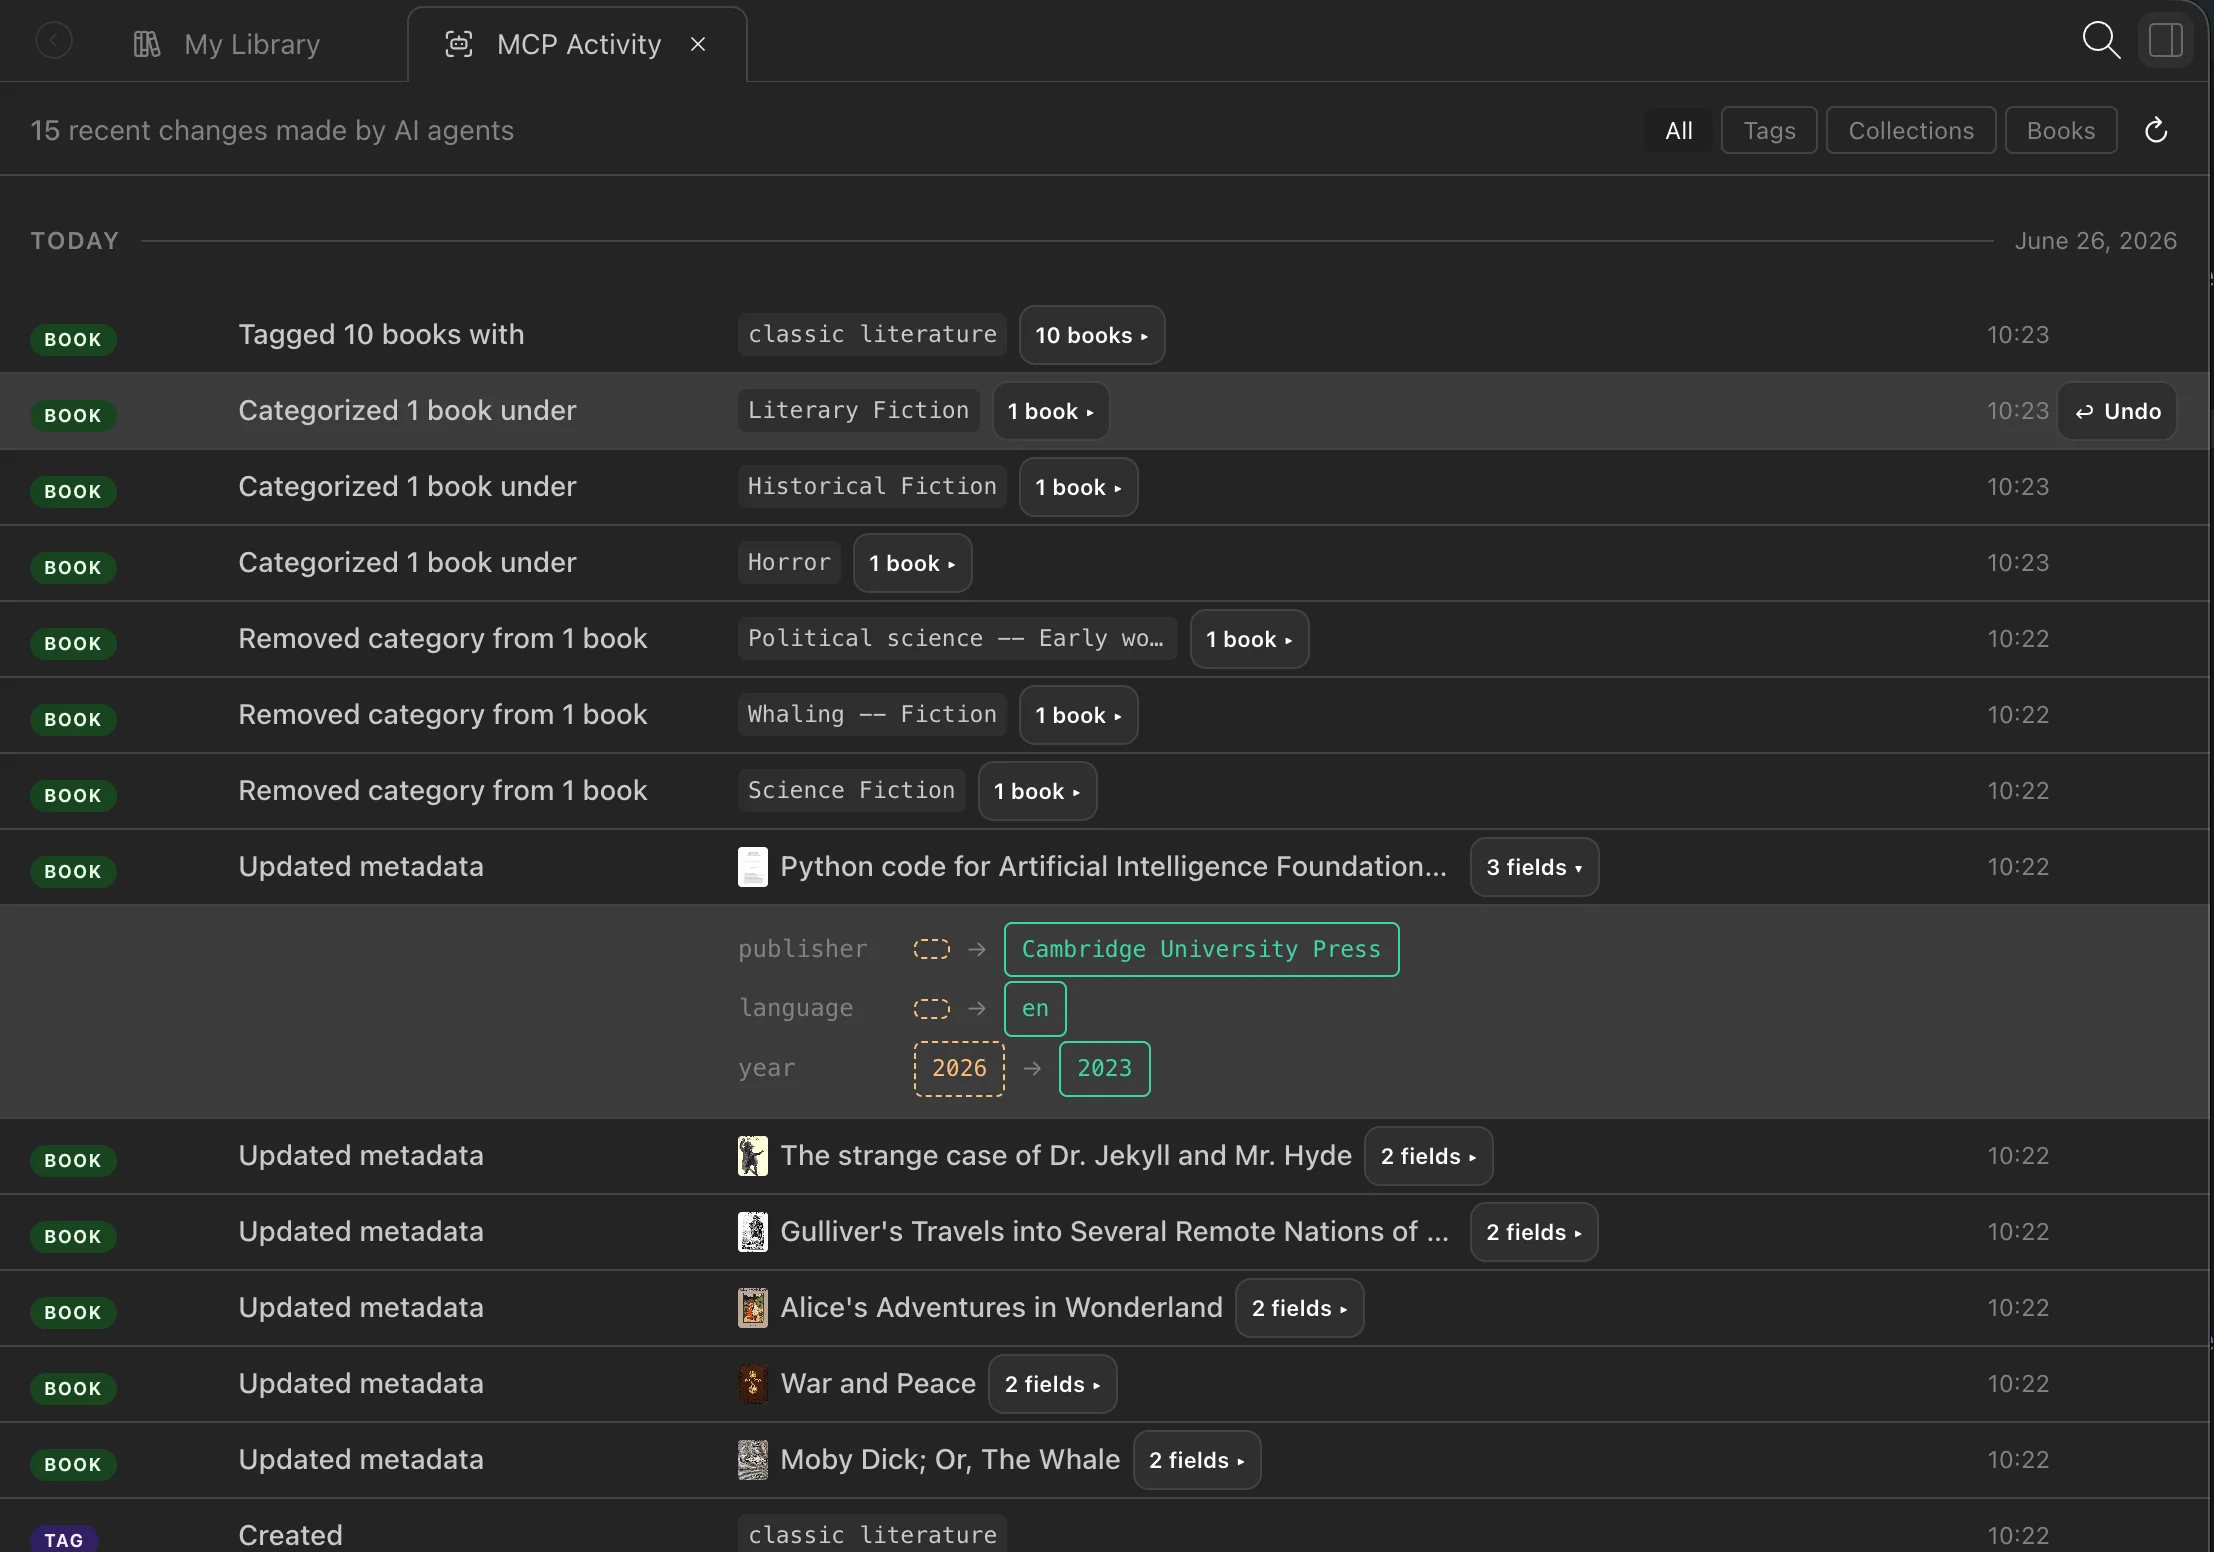
Task: Open Alice's Adventures in Wonderland cover thumbnail
Action: click(x=753, y=1308)
